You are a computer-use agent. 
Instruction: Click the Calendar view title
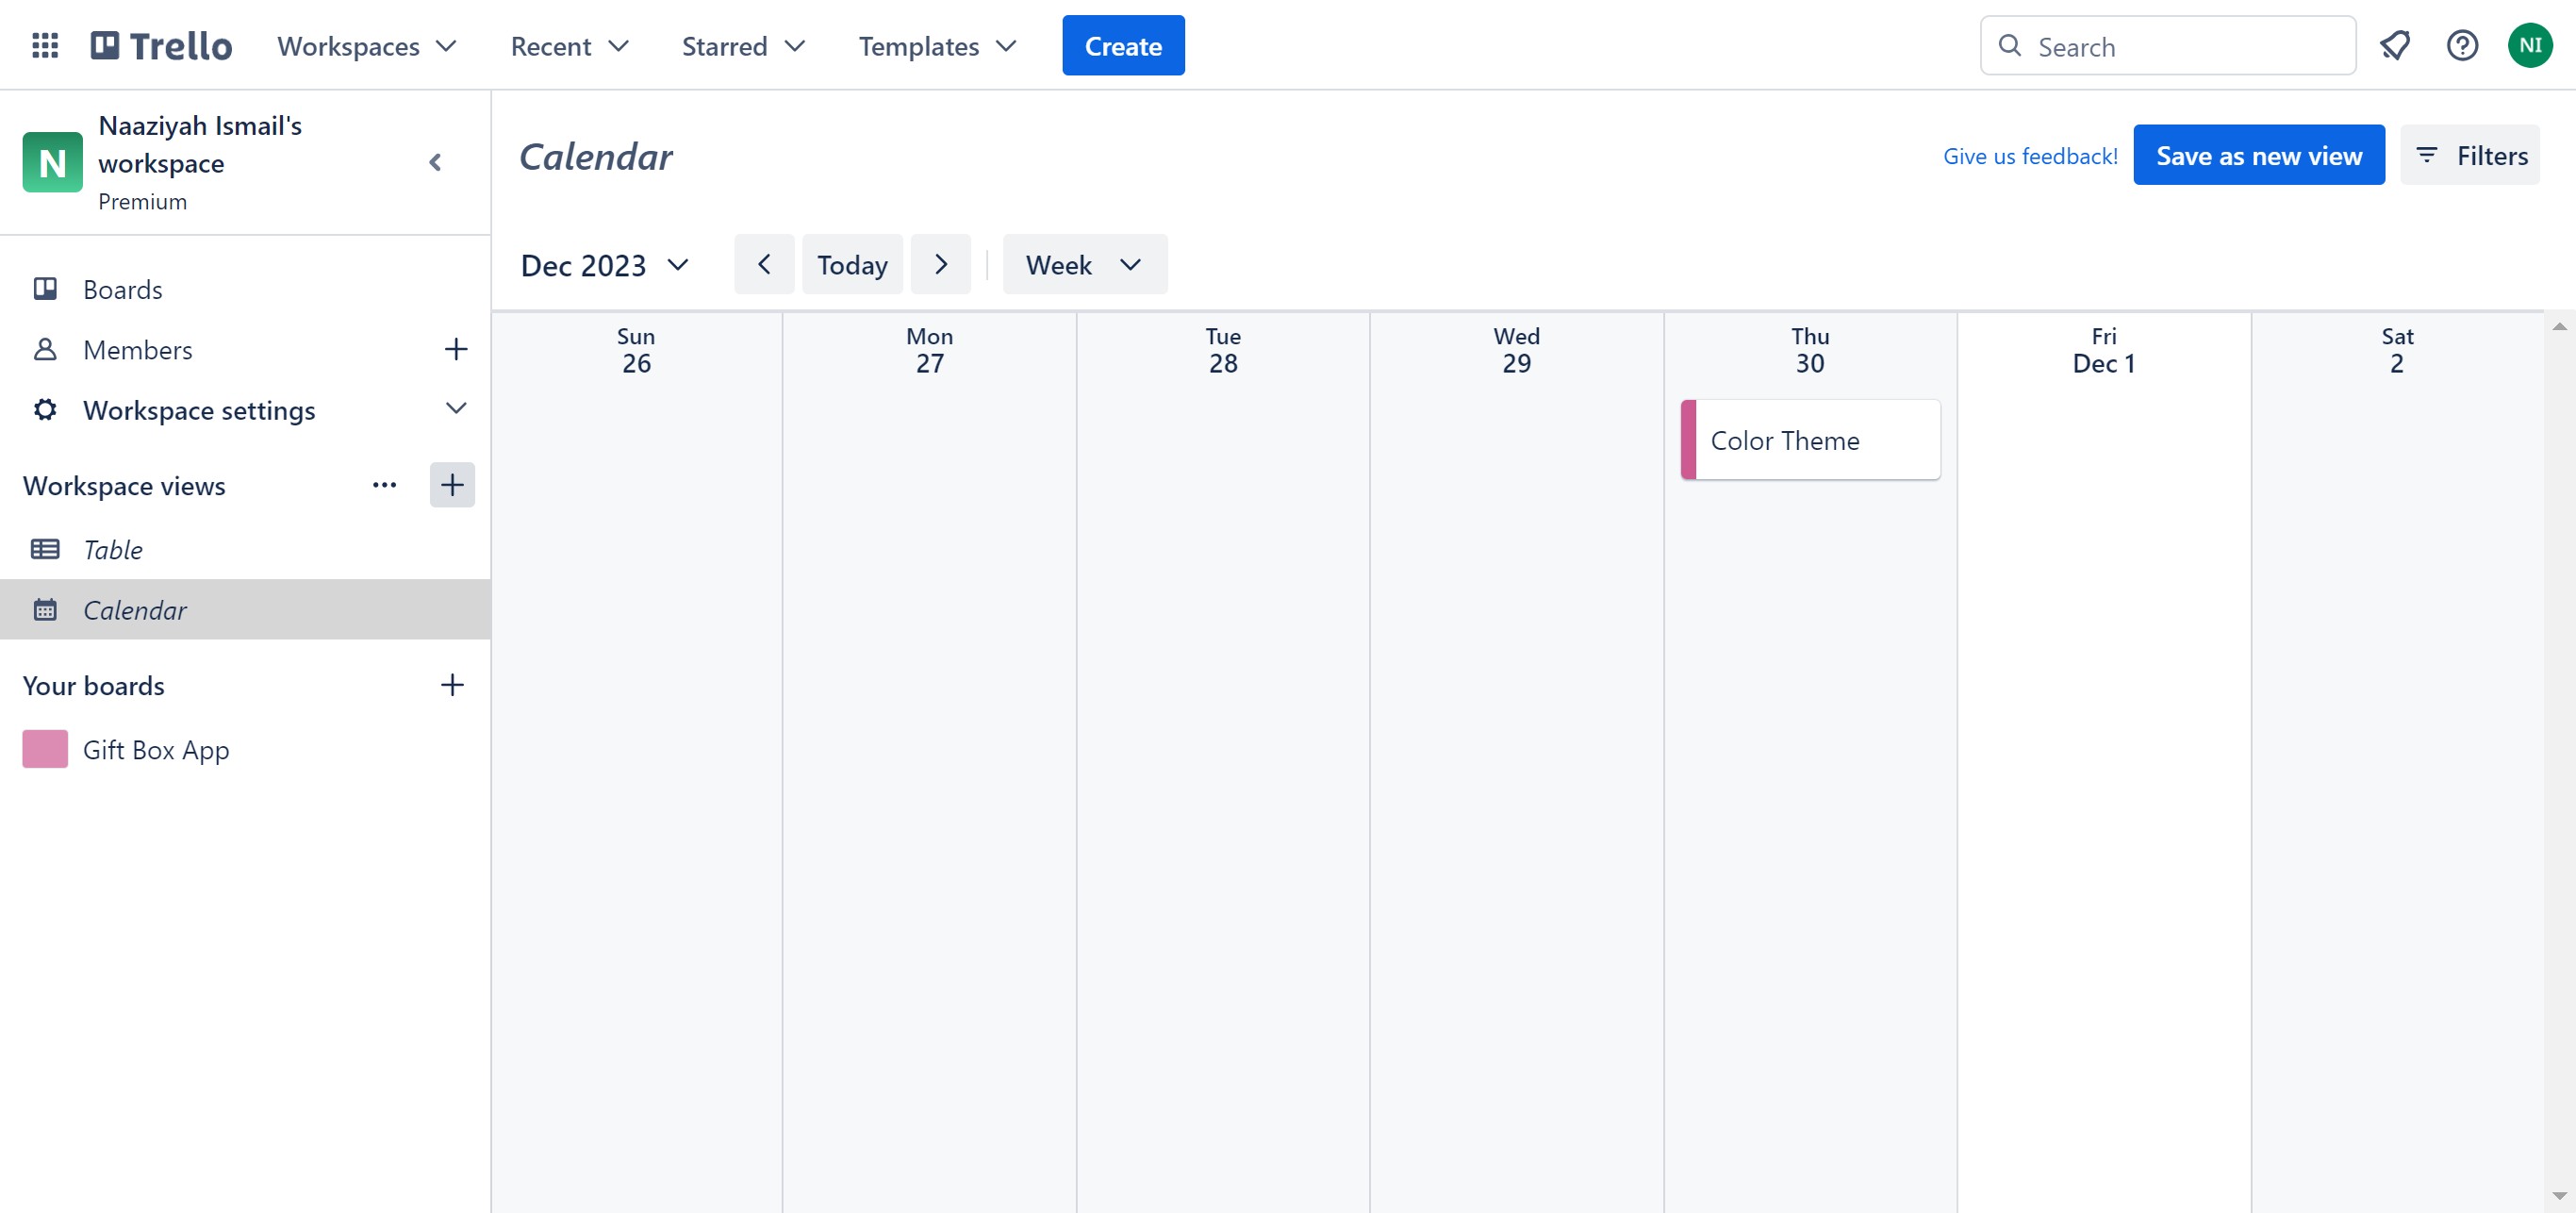pyautogui.click(x=596, y=156)
